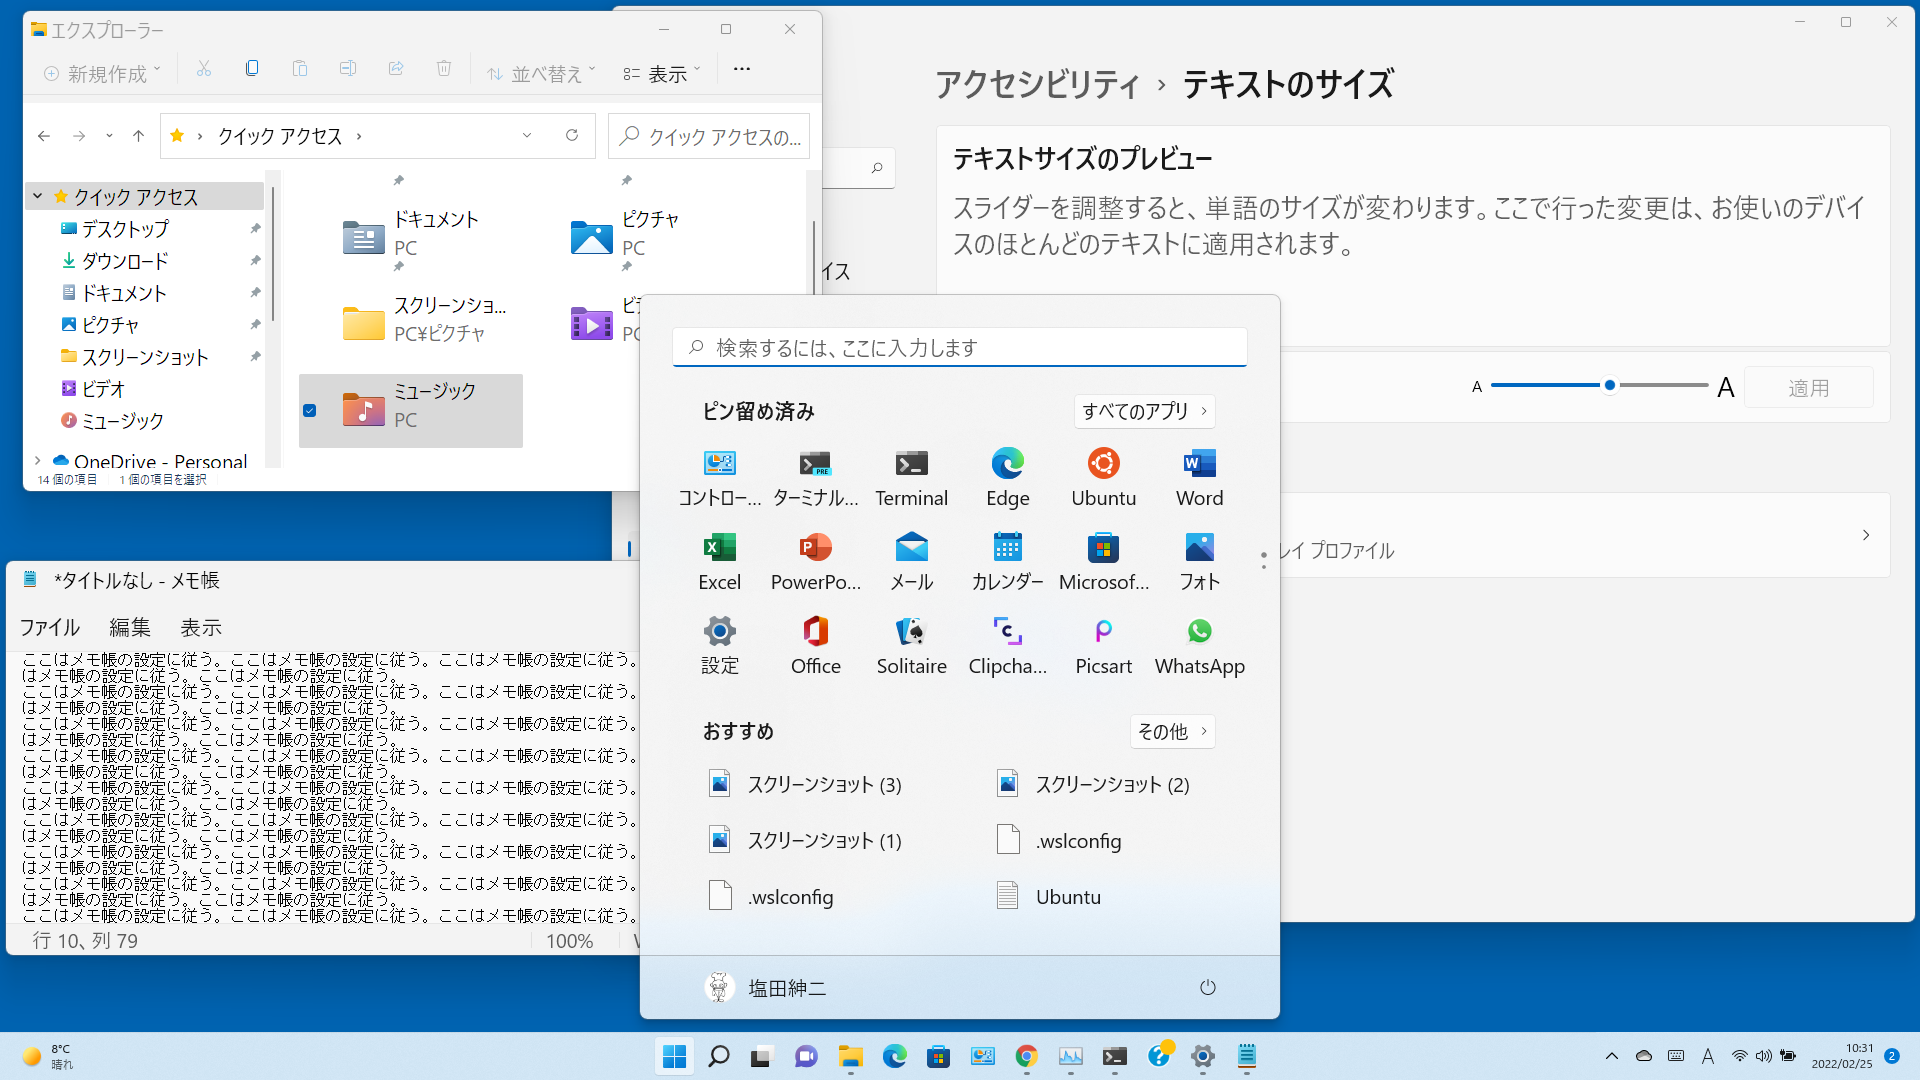Click the Explorer refresh icon
1920x1080 pixels.
click(x=572, y=135)
